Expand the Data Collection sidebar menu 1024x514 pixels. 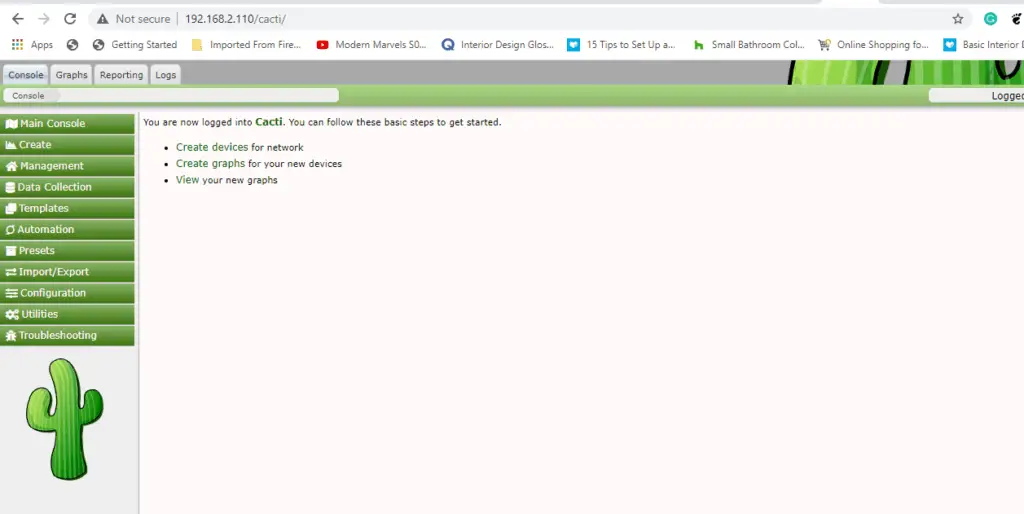[x=67, y=187]
